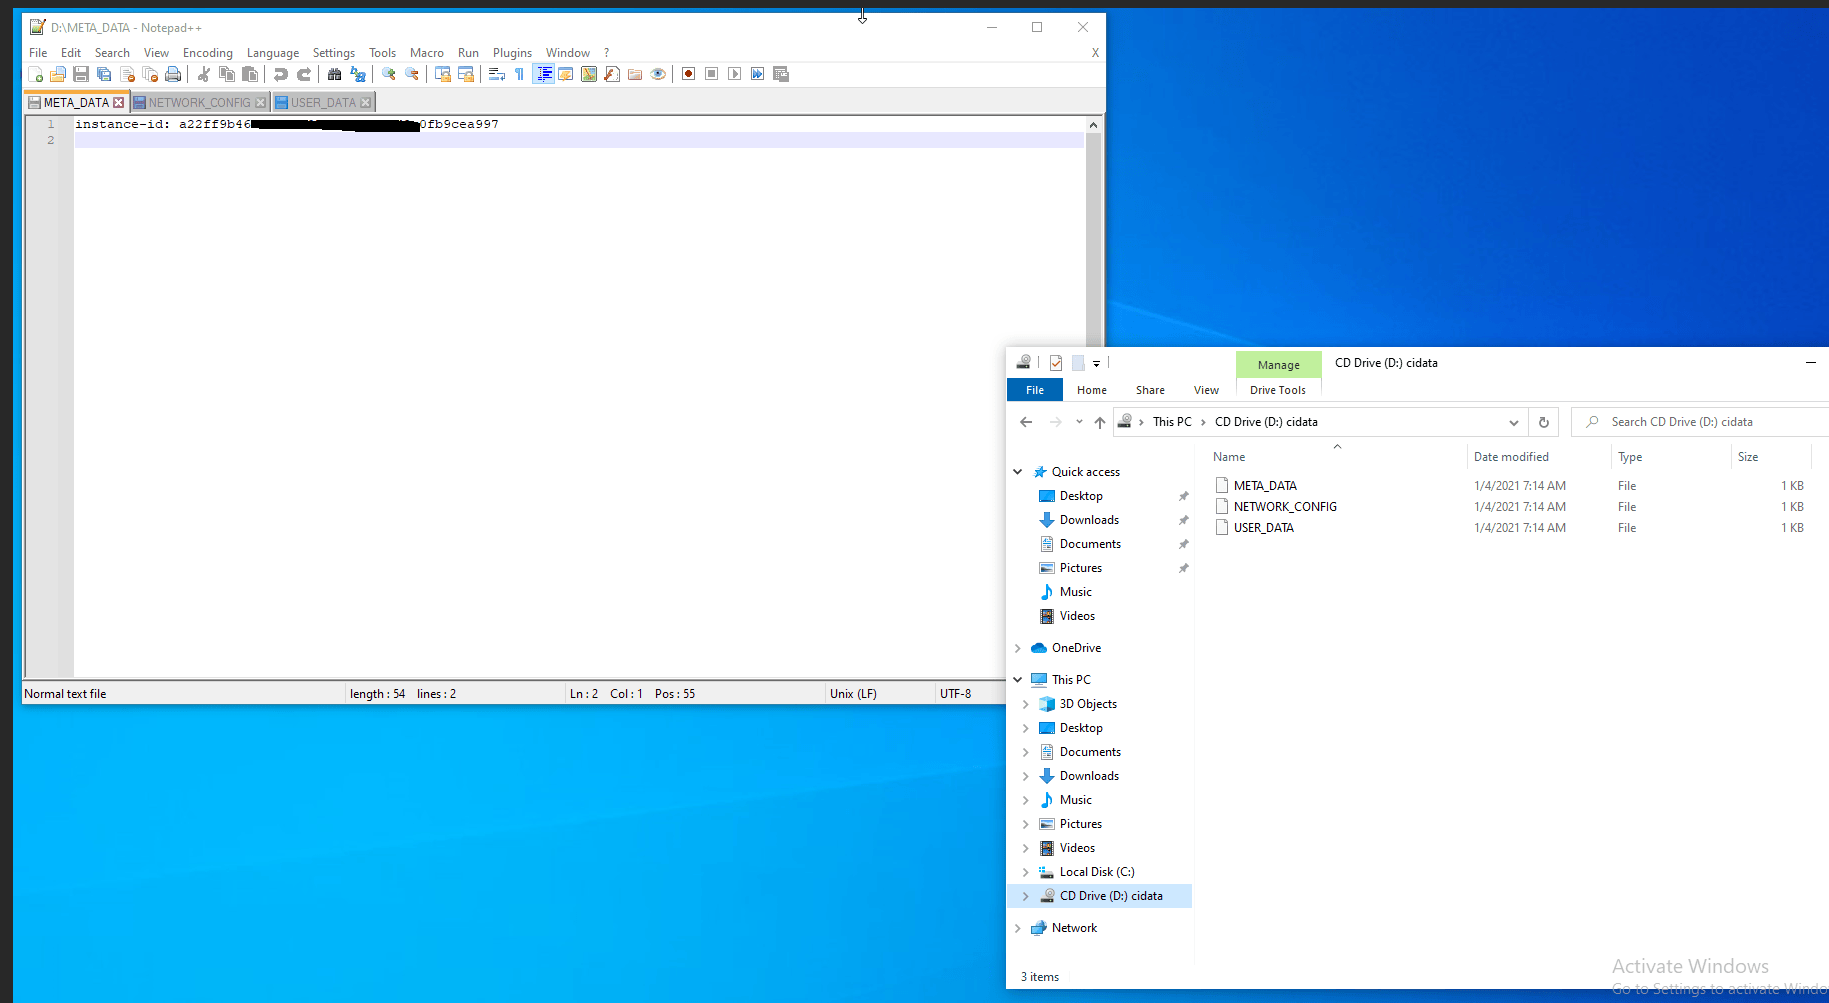Click the Save All toolbar icon
Viewport: 1829px width, 1003px height.
[x=104, y=74]
